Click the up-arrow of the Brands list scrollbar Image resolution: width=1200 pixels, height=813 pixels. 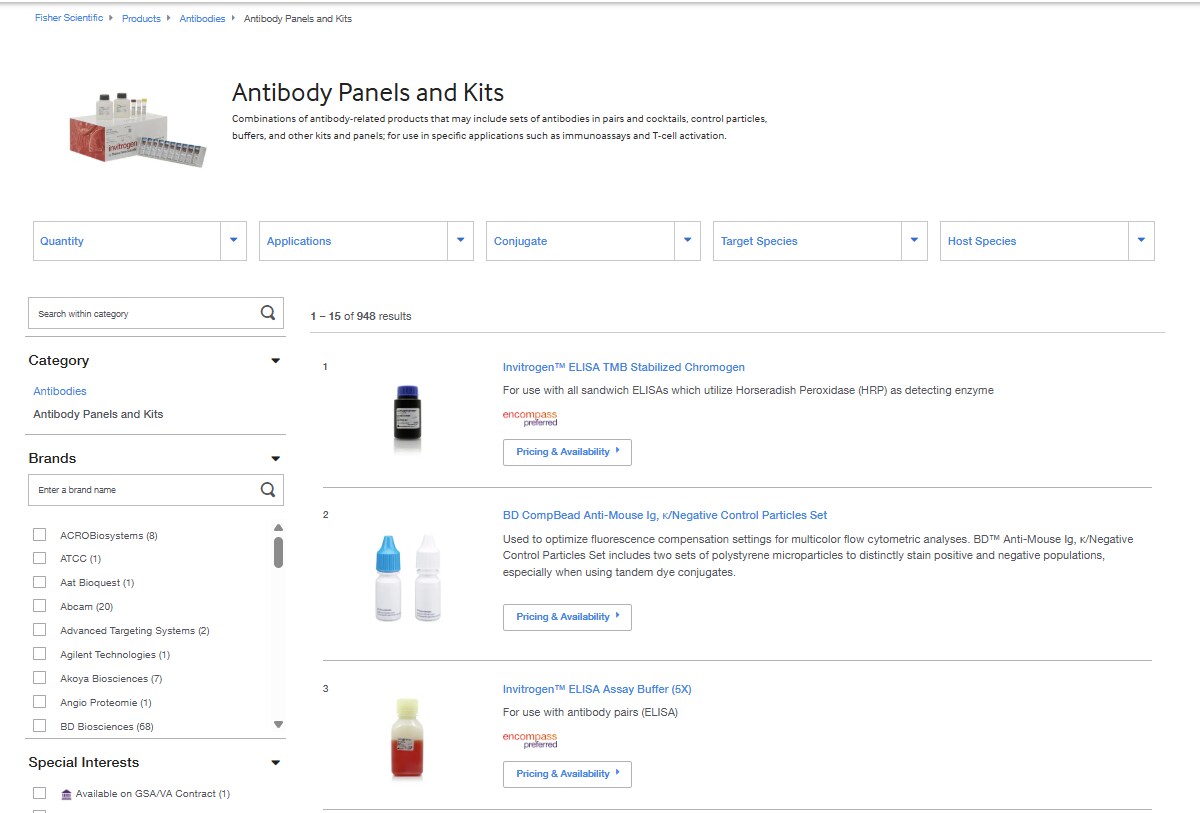279,527
